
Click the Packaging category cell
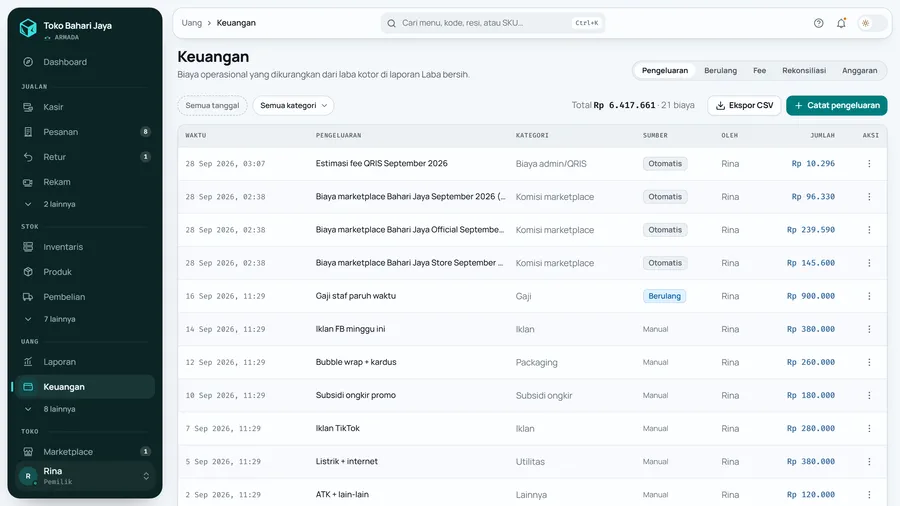coord(536,363)
